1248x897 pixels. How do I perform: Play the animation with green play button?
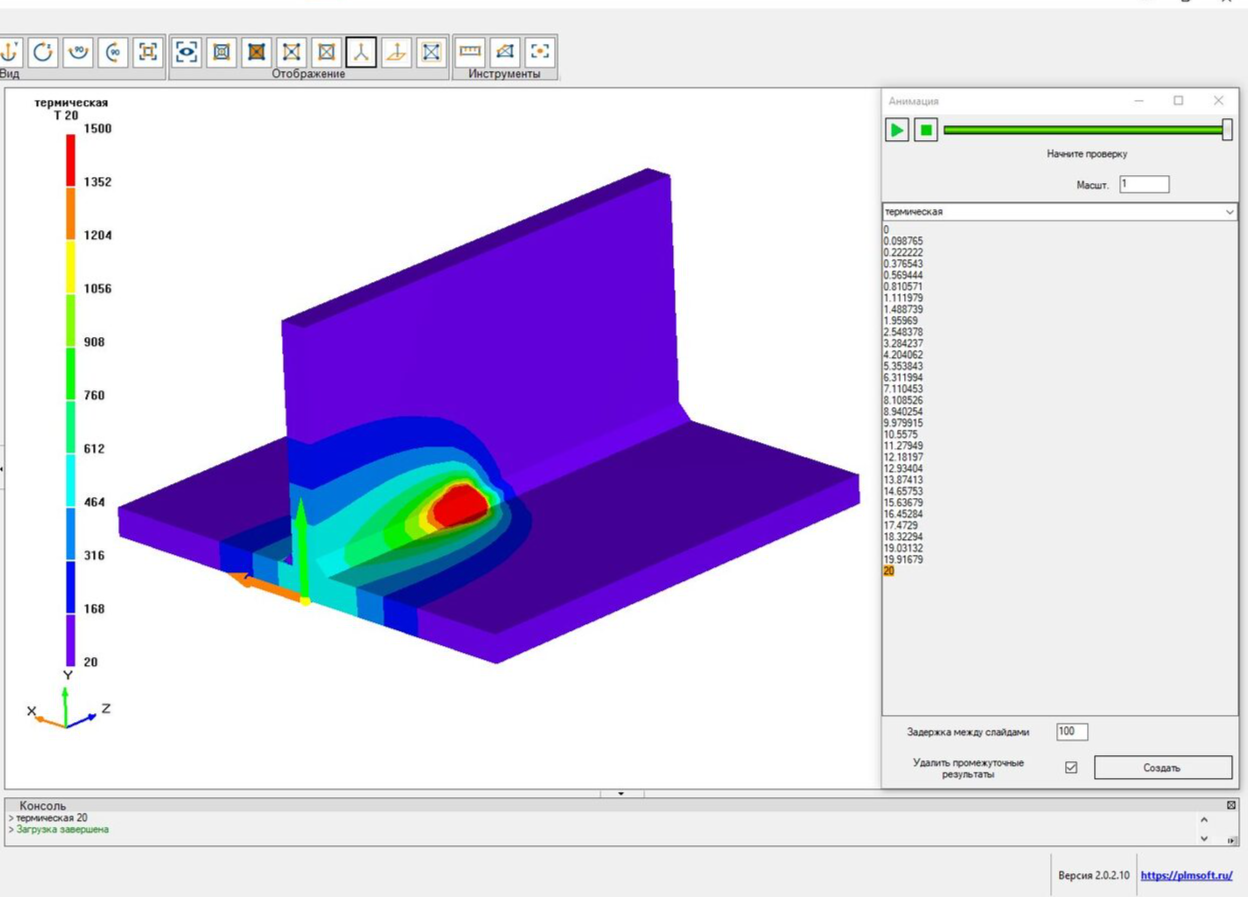click(x=897, y=130)
